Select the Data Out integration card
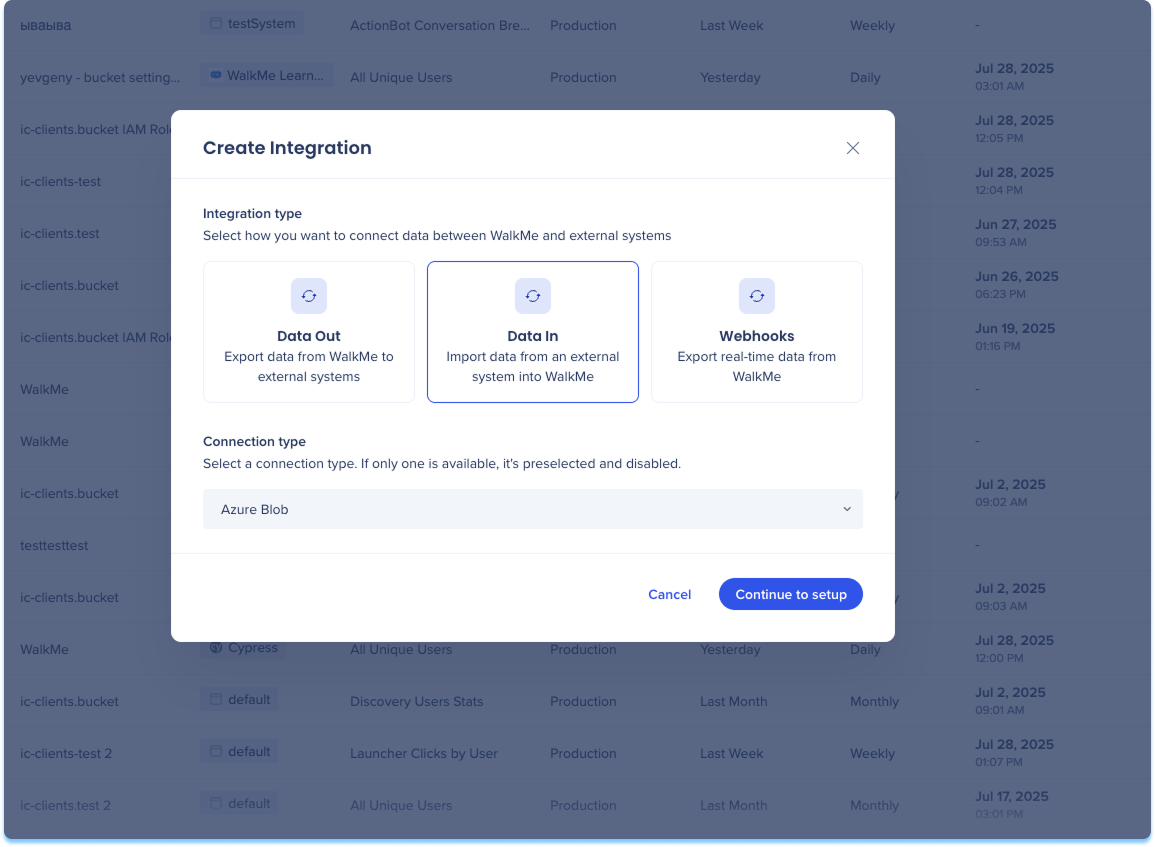Image resolution: width=1155 pixels, height=847 pixels. 309,331
